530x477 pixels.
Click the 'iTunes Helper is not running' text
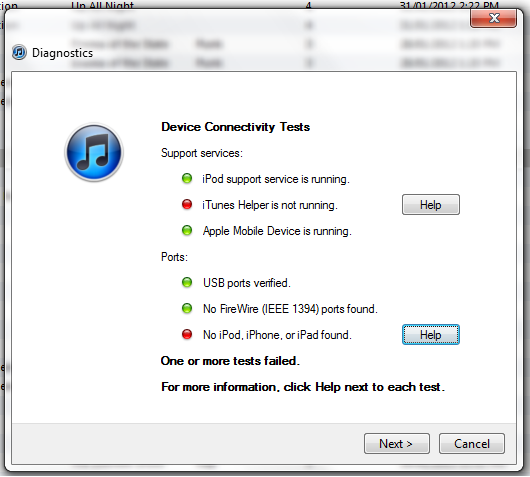click(270, 205)
